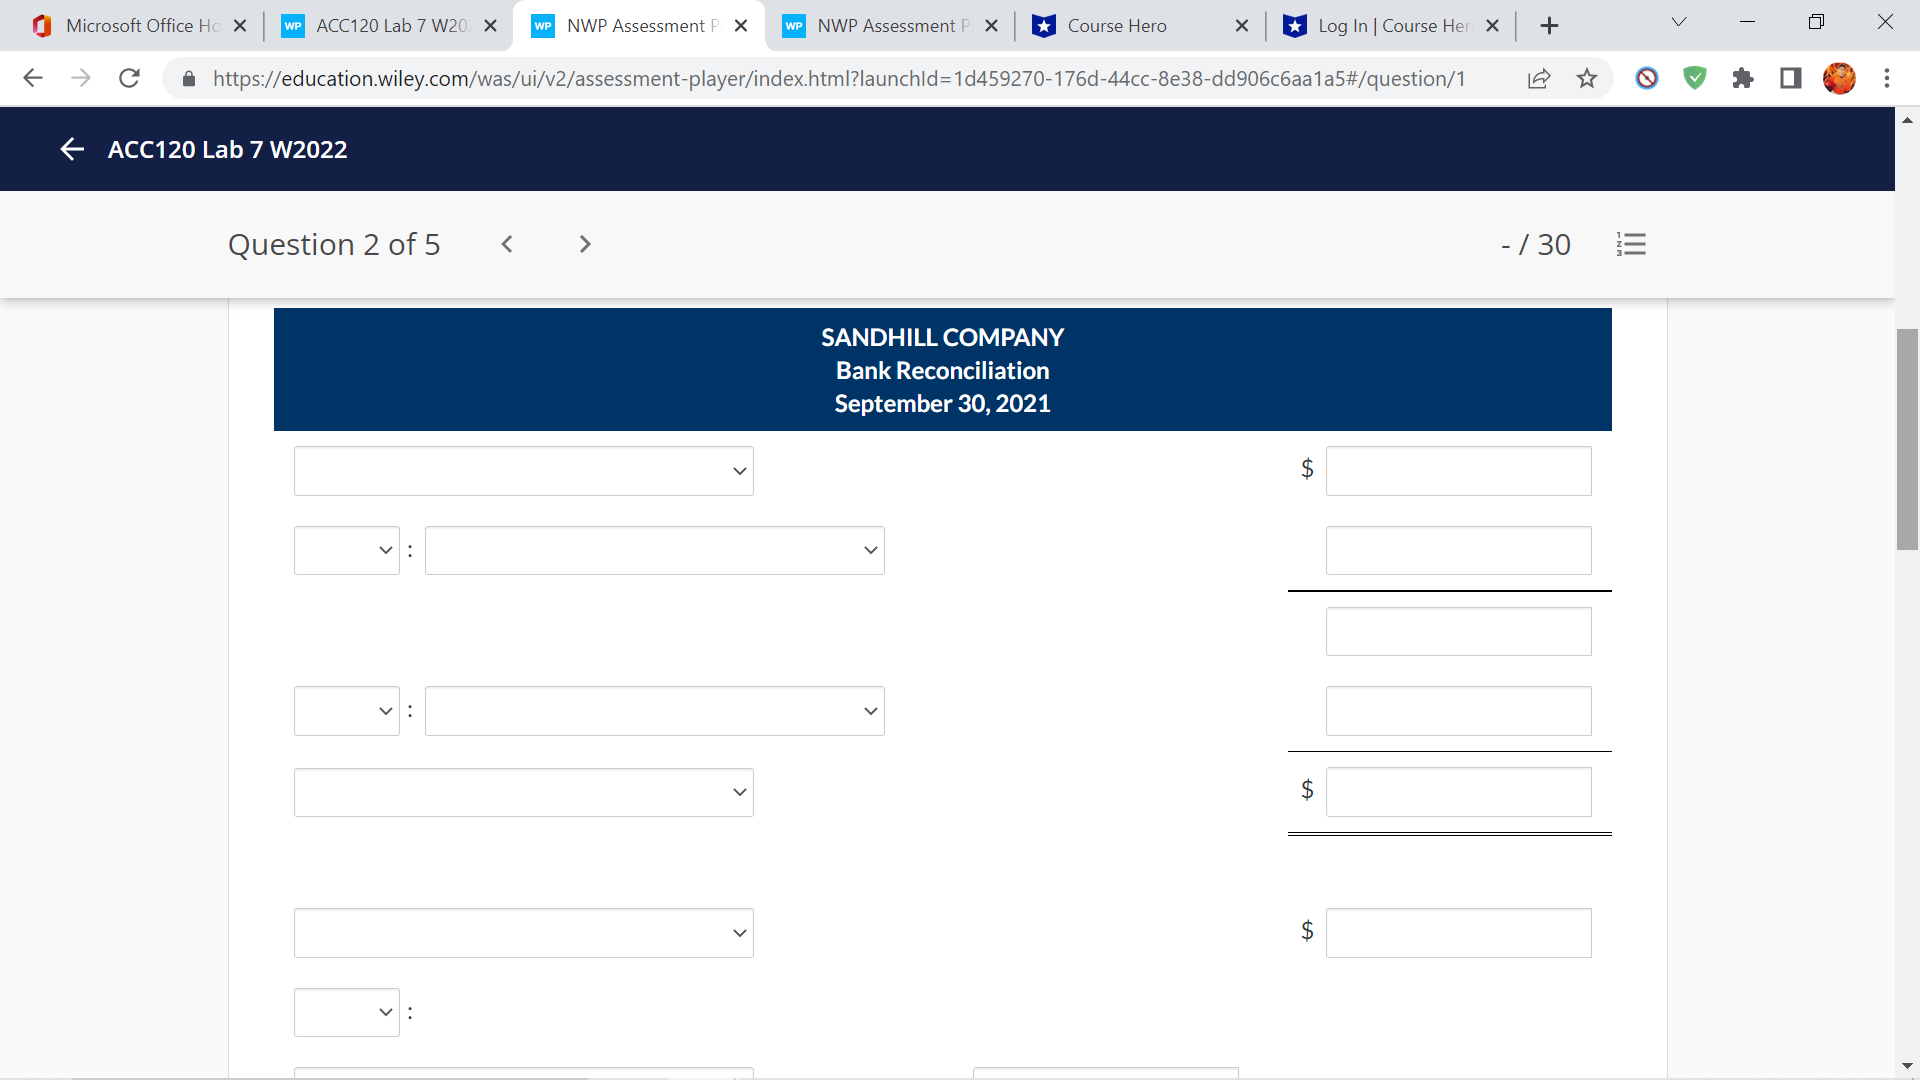This screenshot has width=1920, height=1080.
Task: Reload the page with the refresh icon
Action: 129,78
